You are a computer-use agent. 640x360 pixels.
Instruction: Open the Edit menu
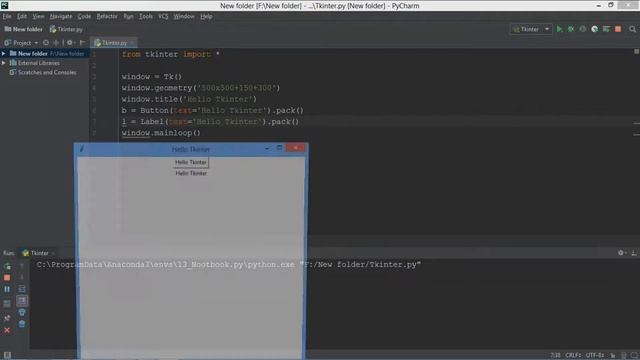click(22, 16)
